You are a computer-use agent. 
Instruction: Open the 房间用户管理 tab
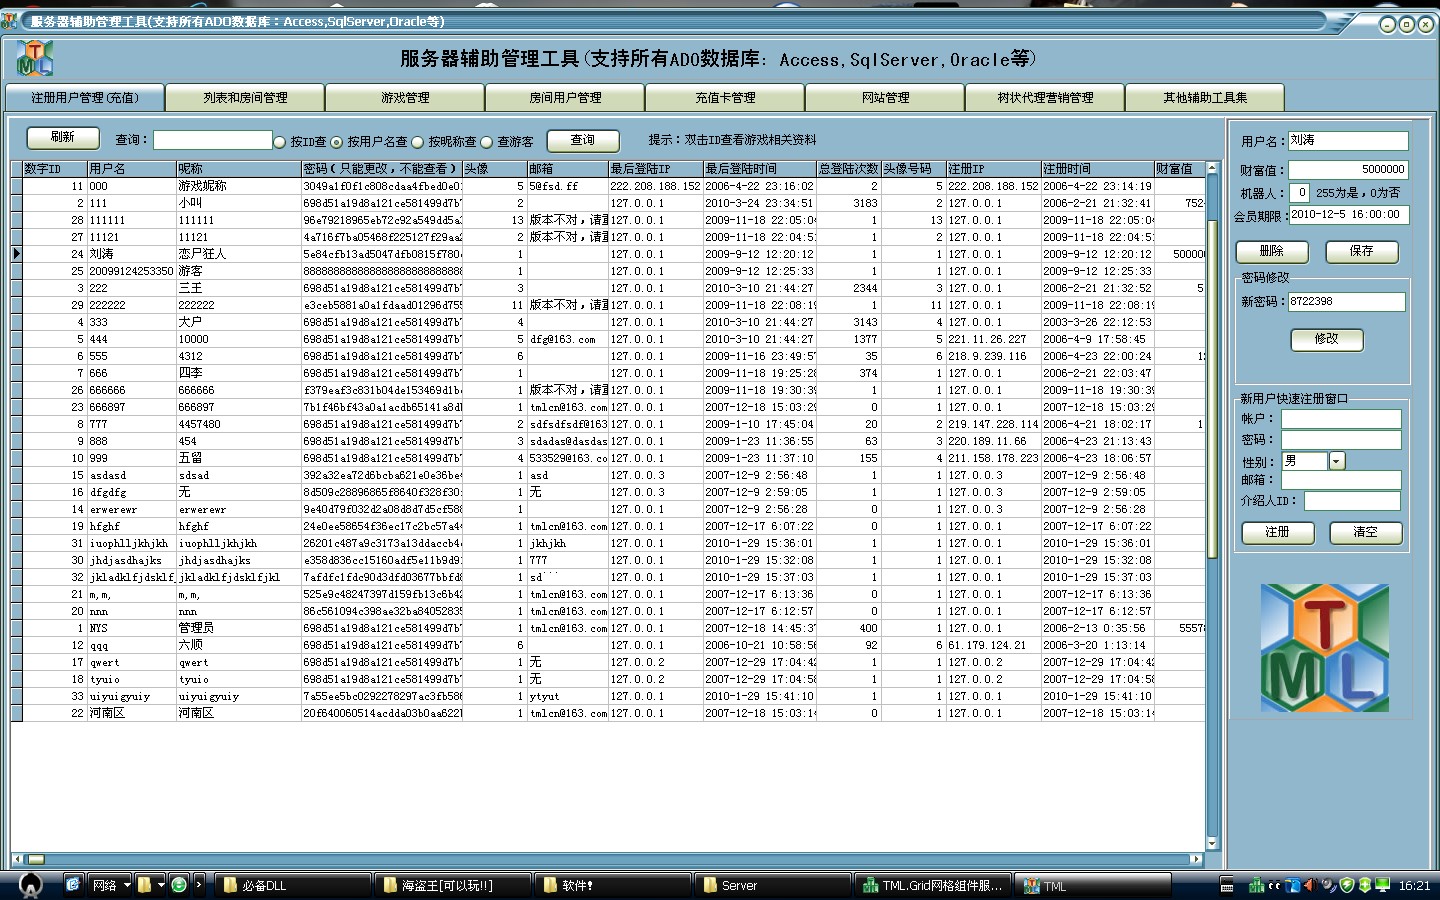coord(565,98)
